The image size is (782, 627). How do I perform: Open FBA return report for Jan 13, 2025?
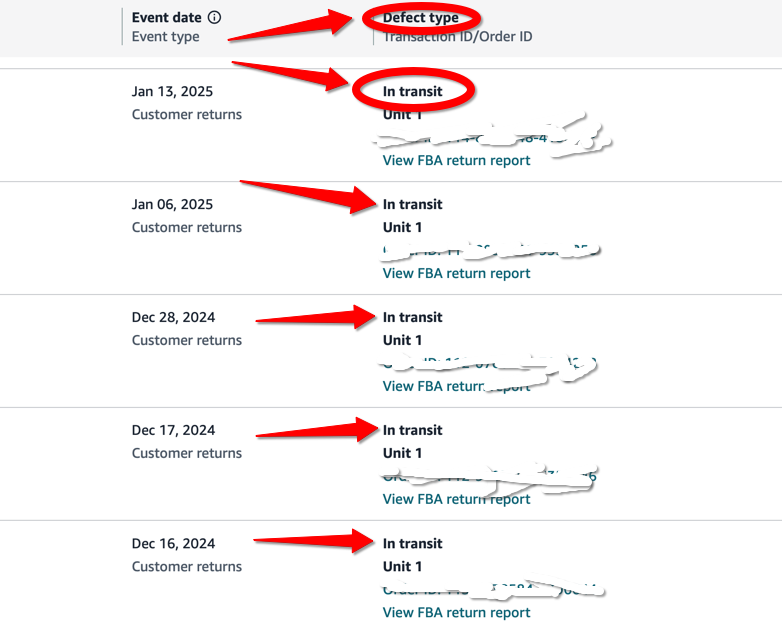pyautogui.click(x=456, y=161)
